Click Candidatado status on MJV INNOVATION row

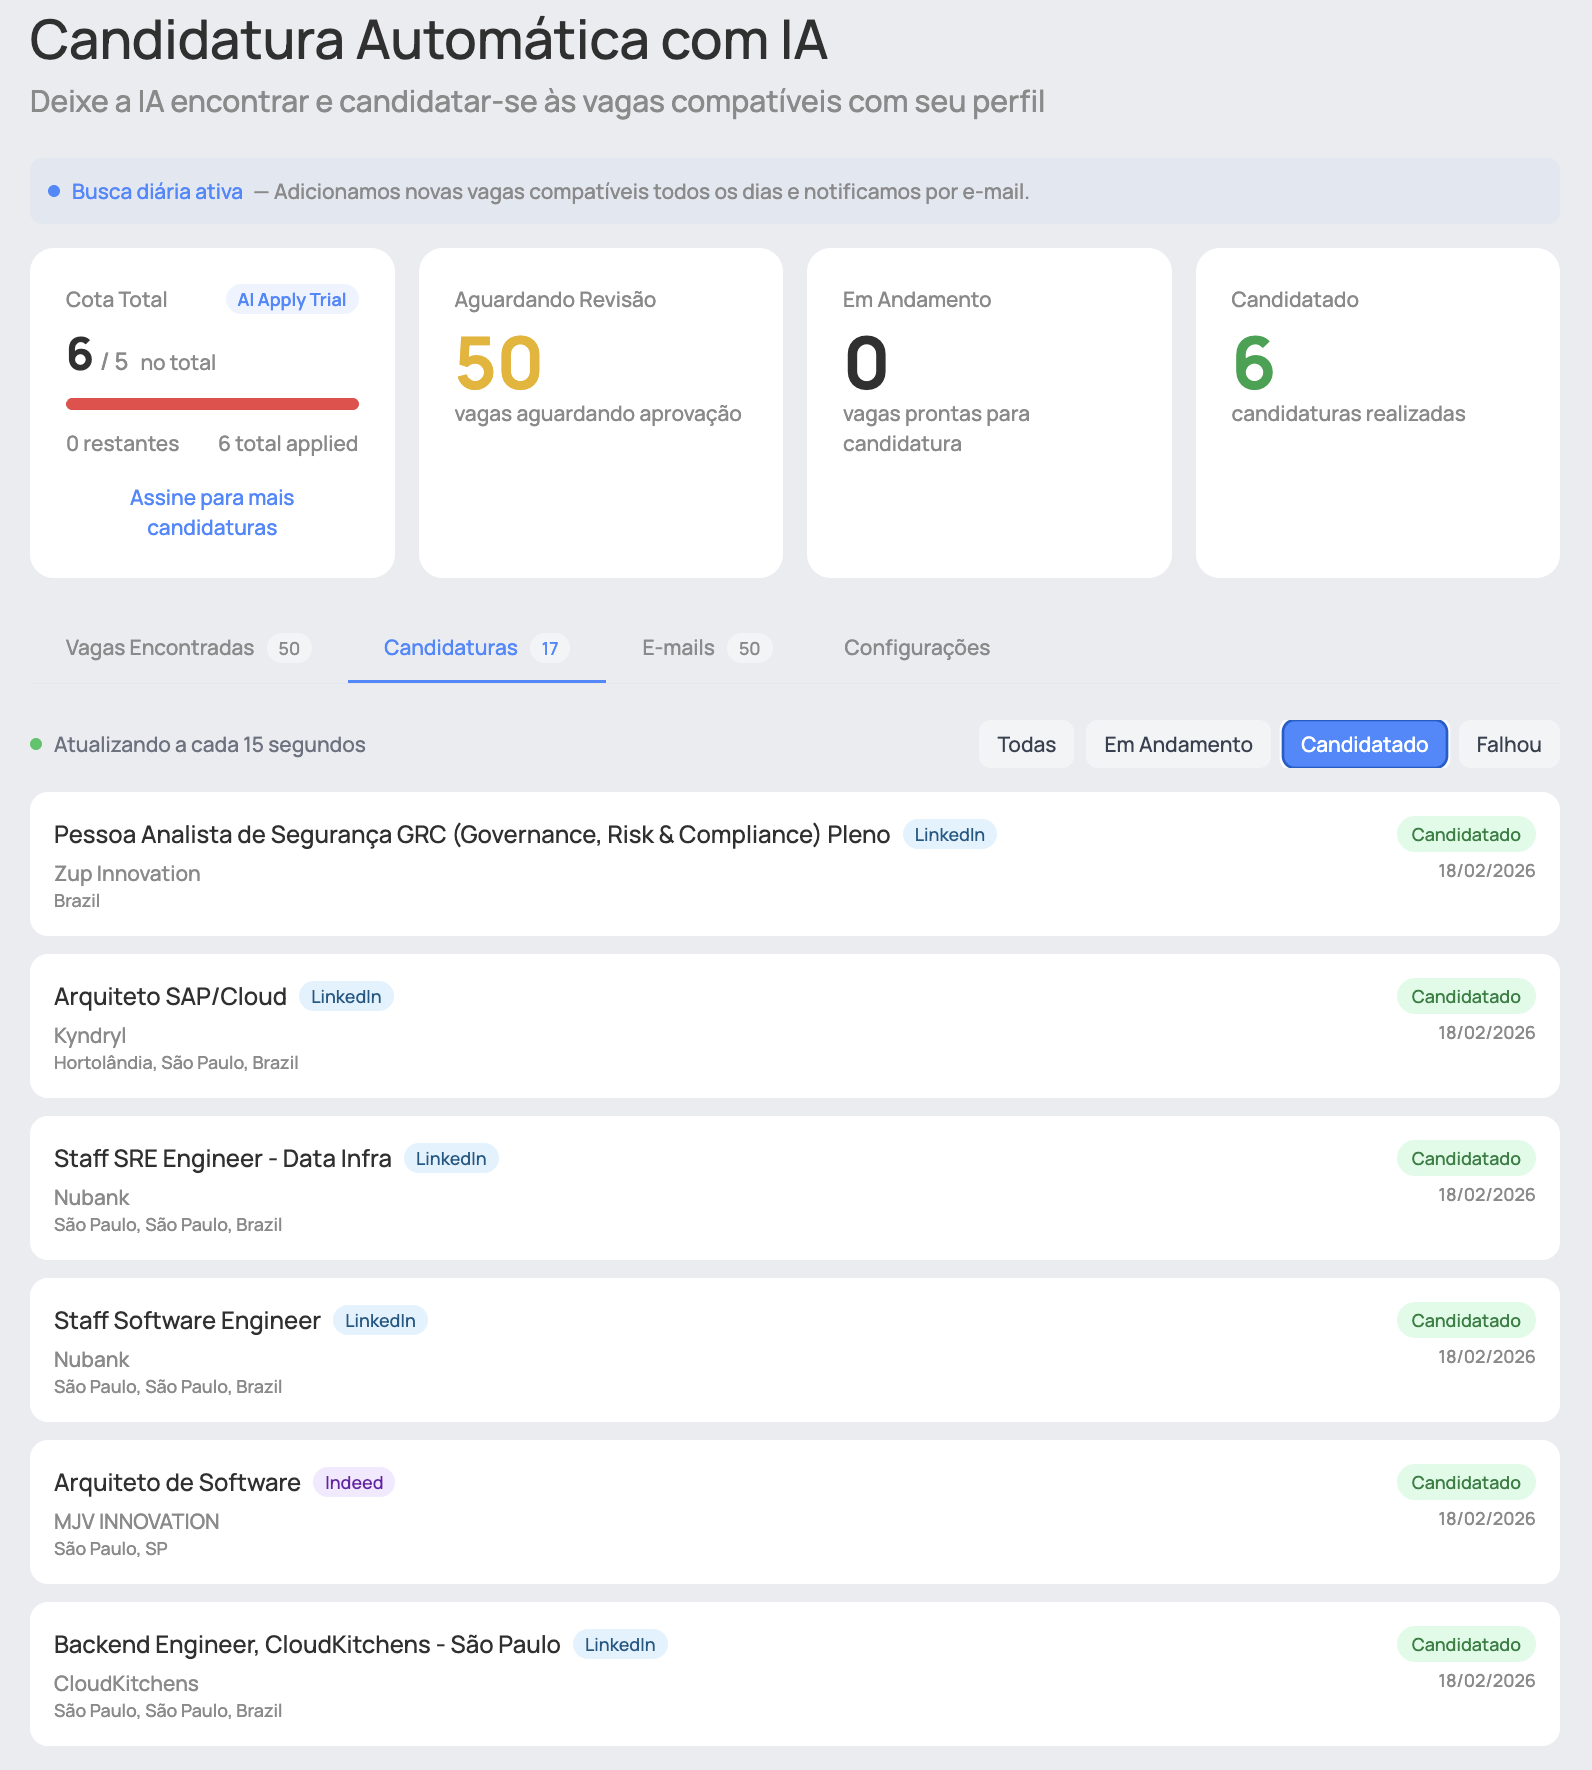[x=1466, y=1482]
